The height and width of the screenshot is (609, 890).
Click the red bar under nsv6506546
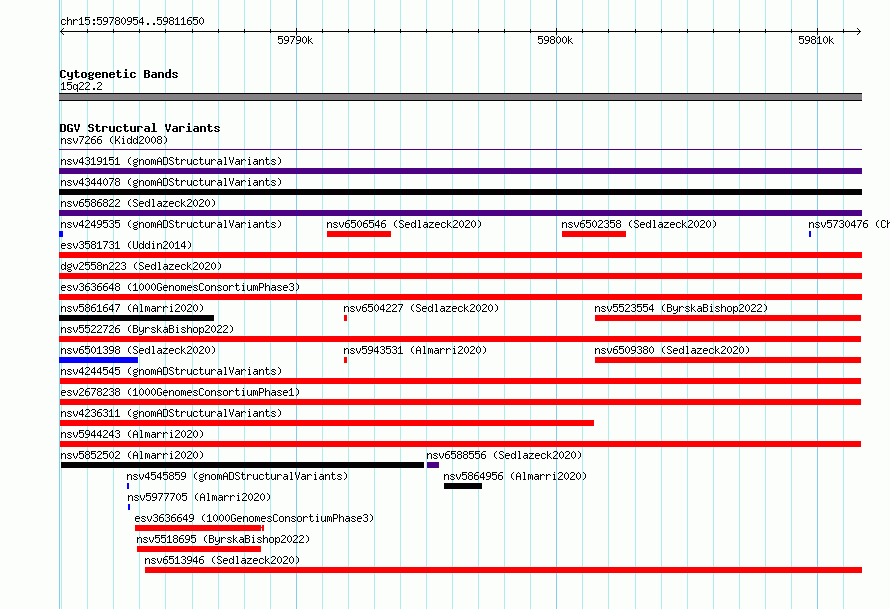(359, 234)
